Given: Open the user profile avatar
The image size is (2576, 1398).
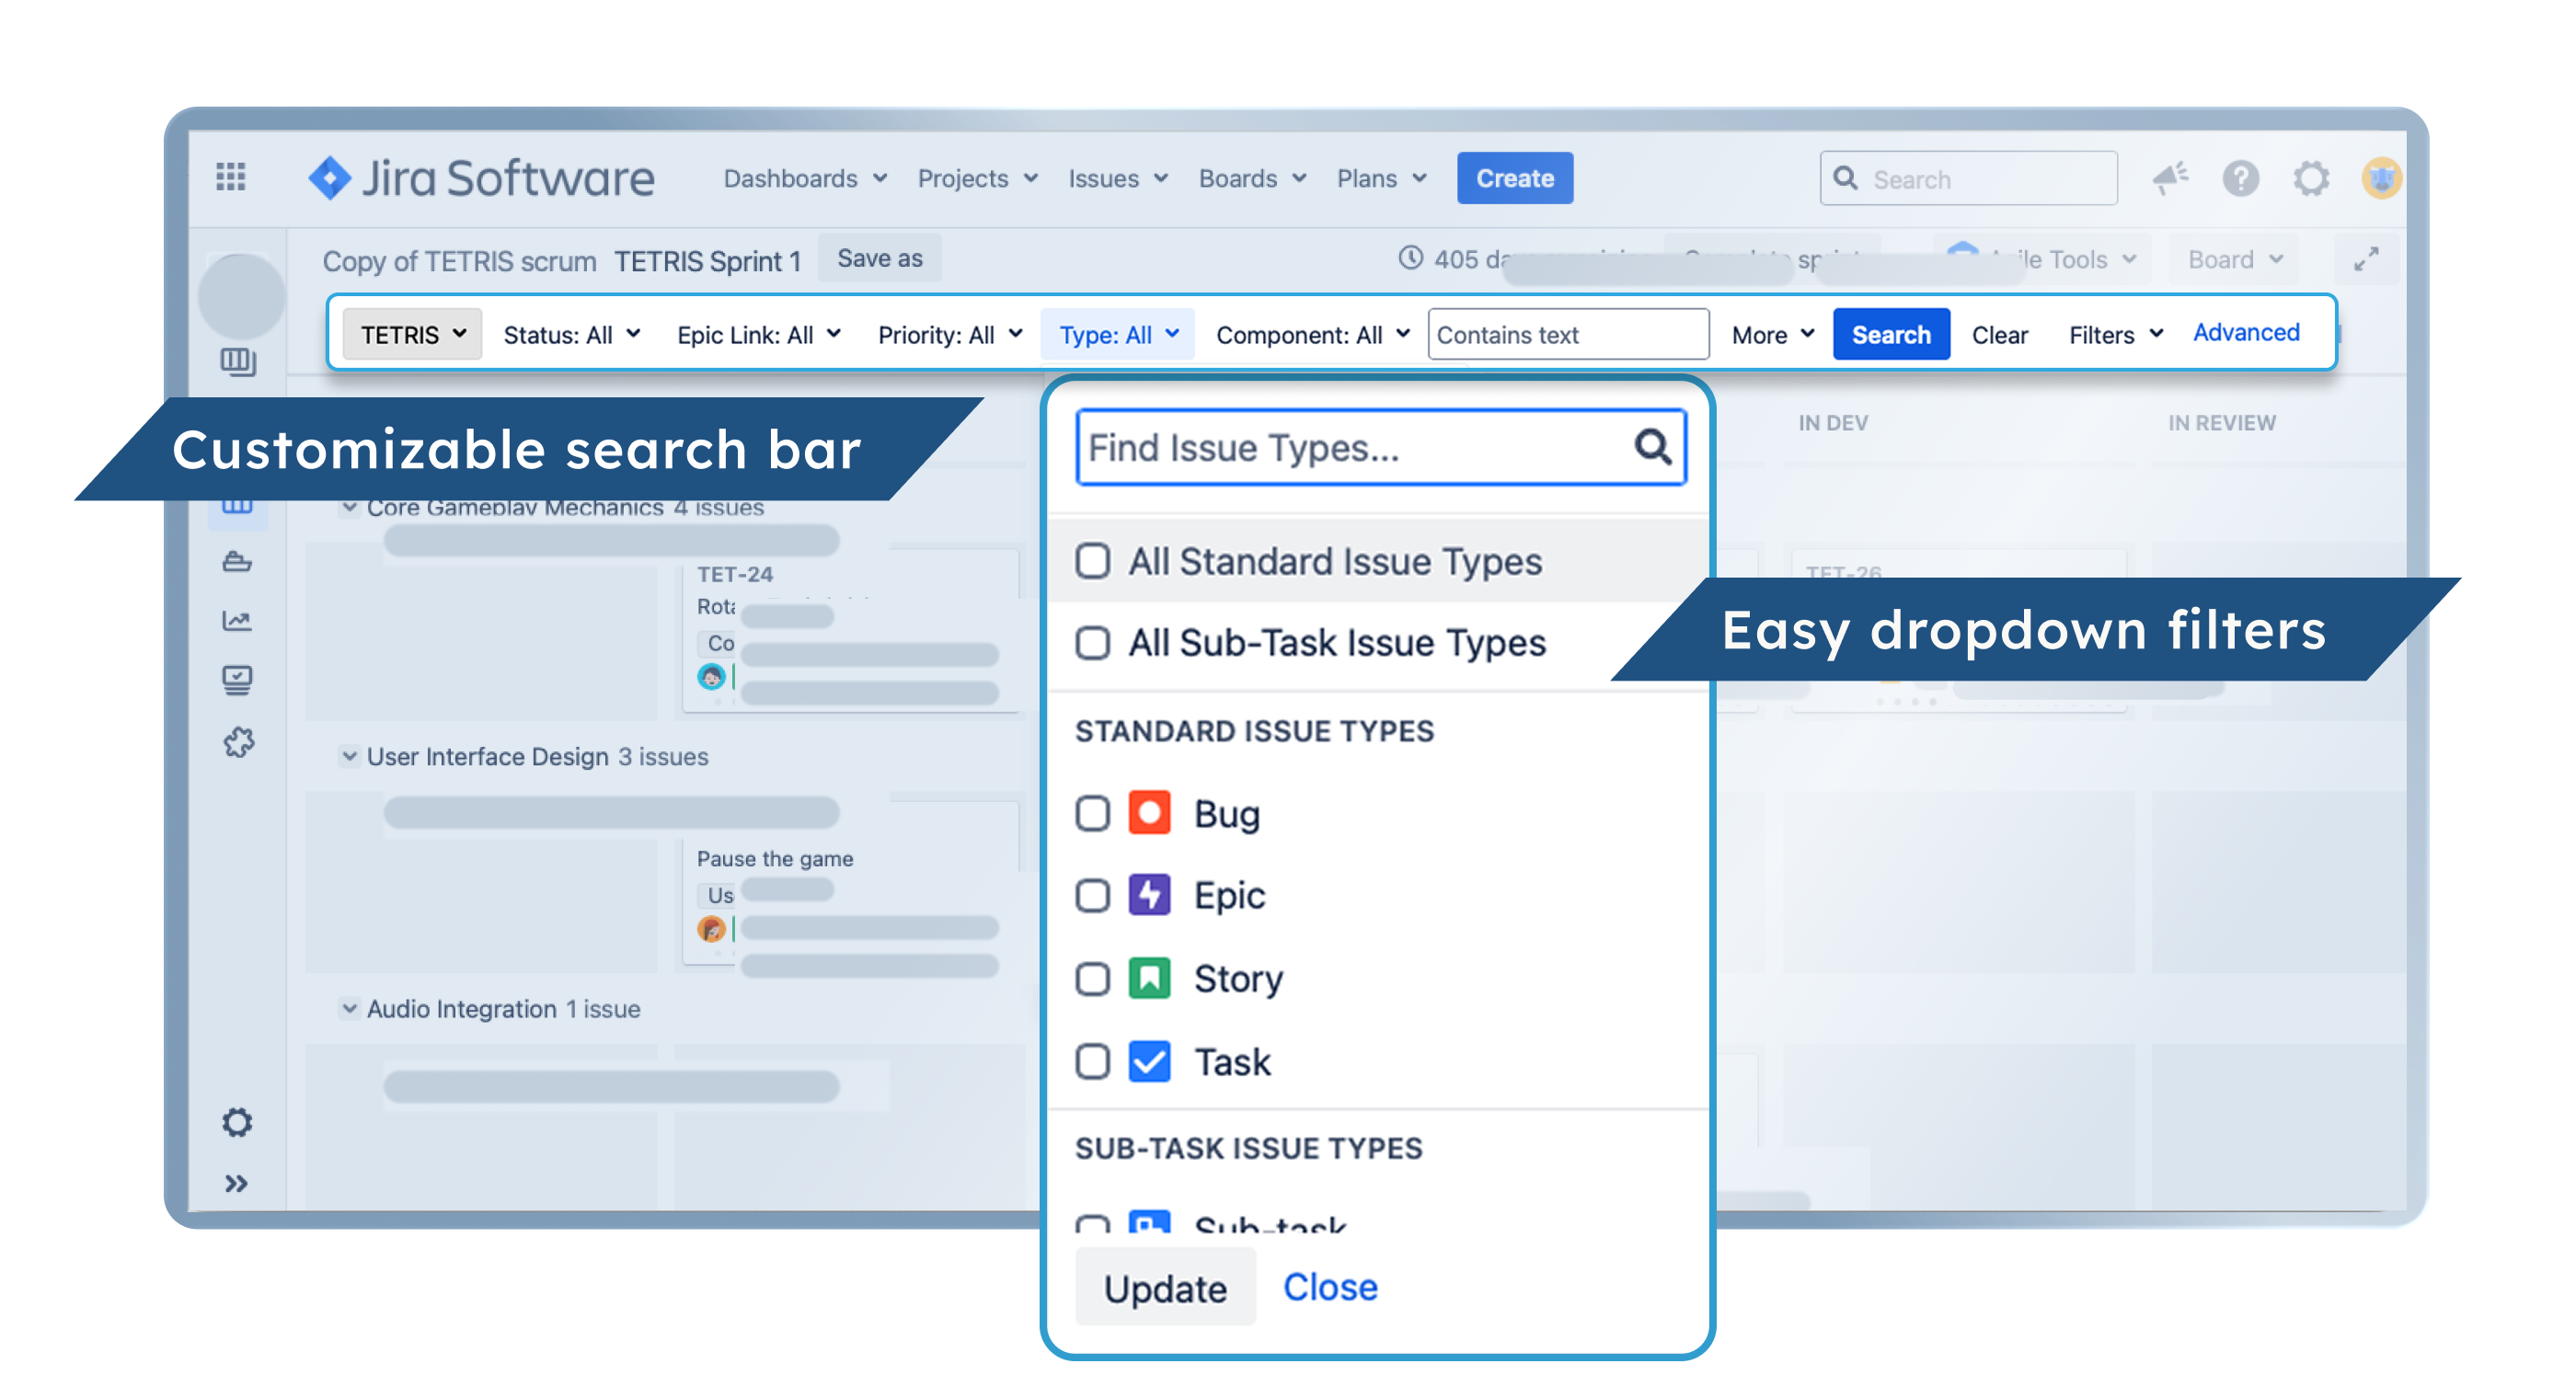Looking at the screenshot, I should (x=2381, y=178).
